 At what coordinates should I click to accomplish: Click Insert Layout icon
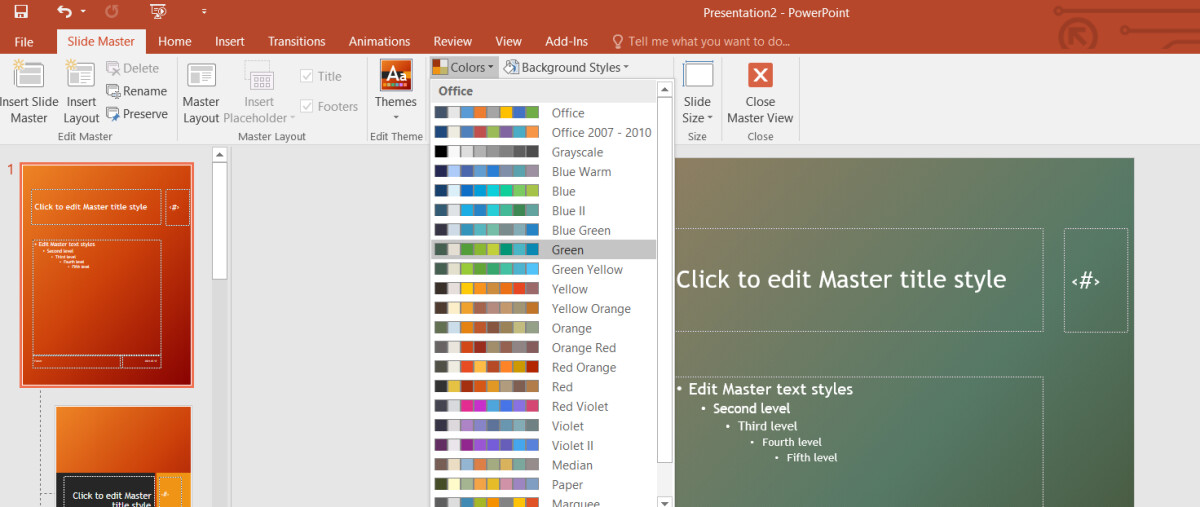81,92
